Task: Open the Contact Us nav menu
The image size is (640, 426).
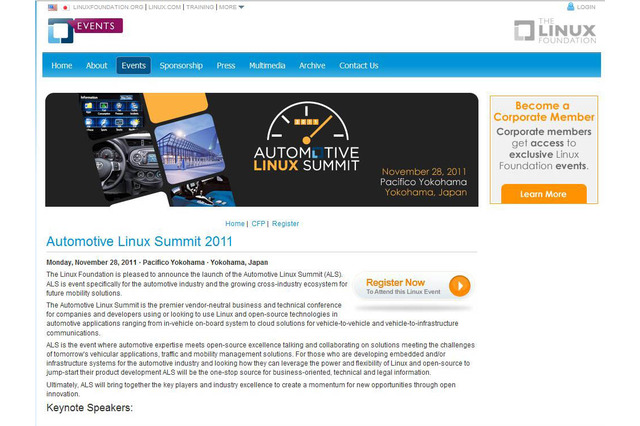Action: (x=358, y=65)
